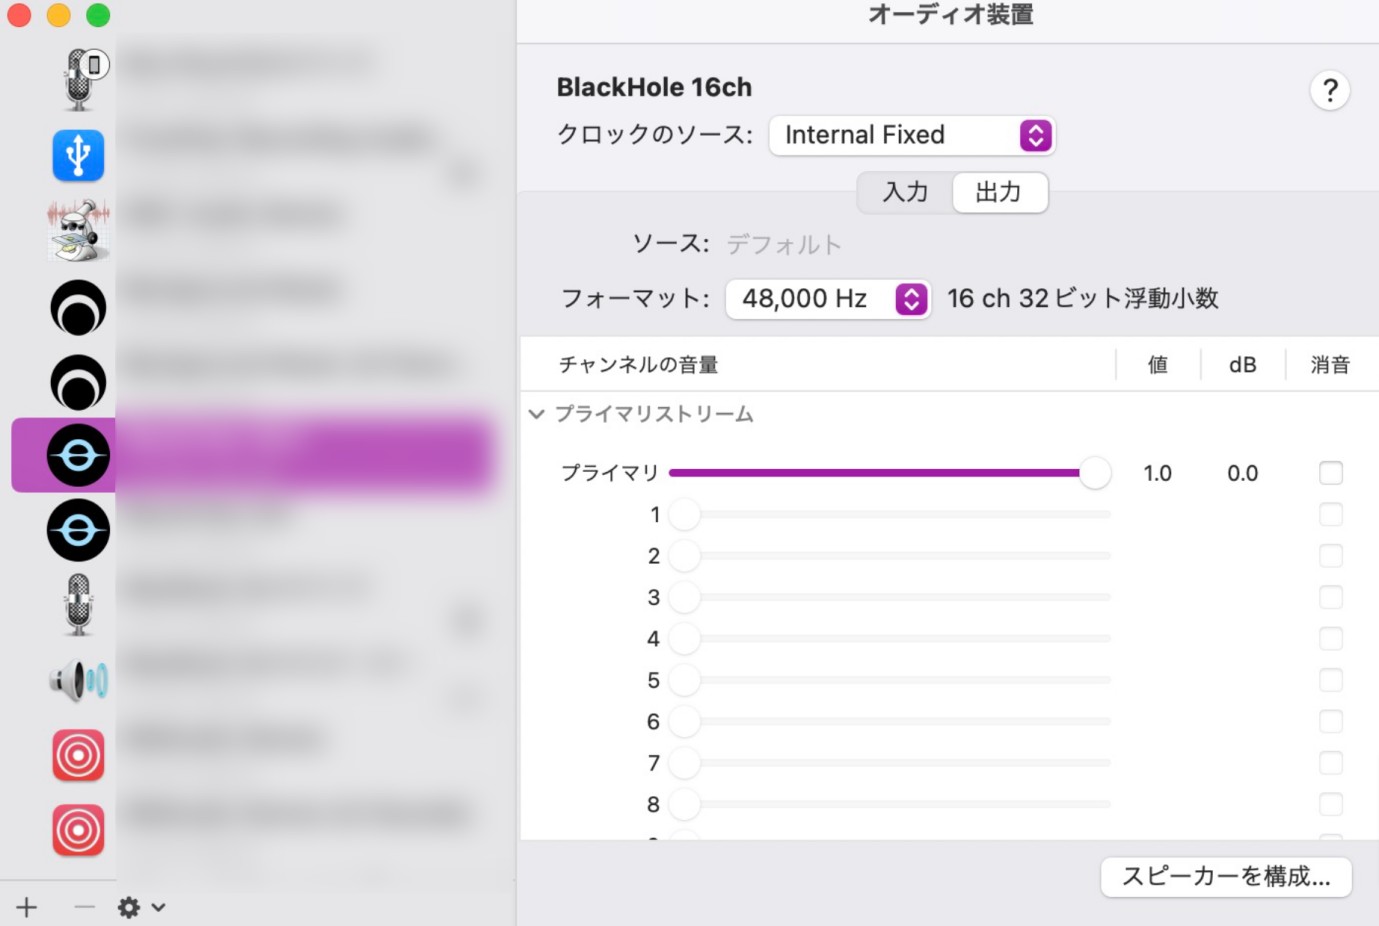Screen dimensions: 1379x926
Task: Toggle the mute checkbox for channel 4
Action: click(x=1331, y=638)
